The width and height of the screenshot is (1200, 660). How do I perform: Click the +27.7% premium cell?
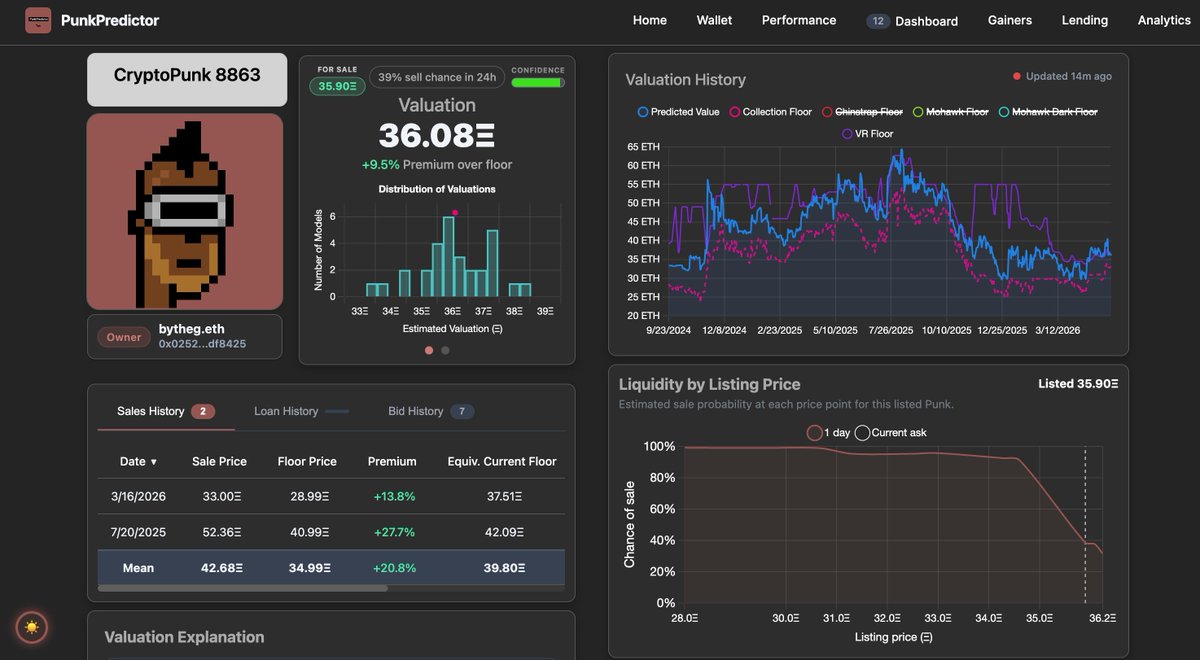[392, 532]
